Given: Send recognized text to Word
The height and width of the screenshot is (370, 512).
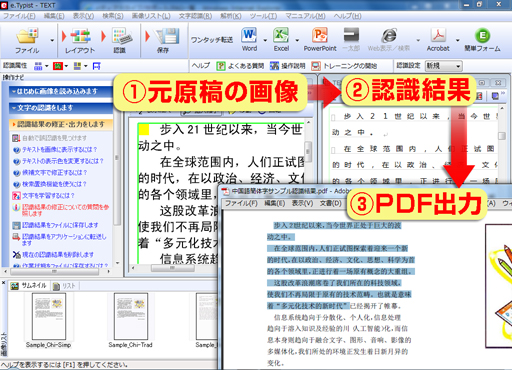Looking at the screenshot, I should [x=249, y=35].
